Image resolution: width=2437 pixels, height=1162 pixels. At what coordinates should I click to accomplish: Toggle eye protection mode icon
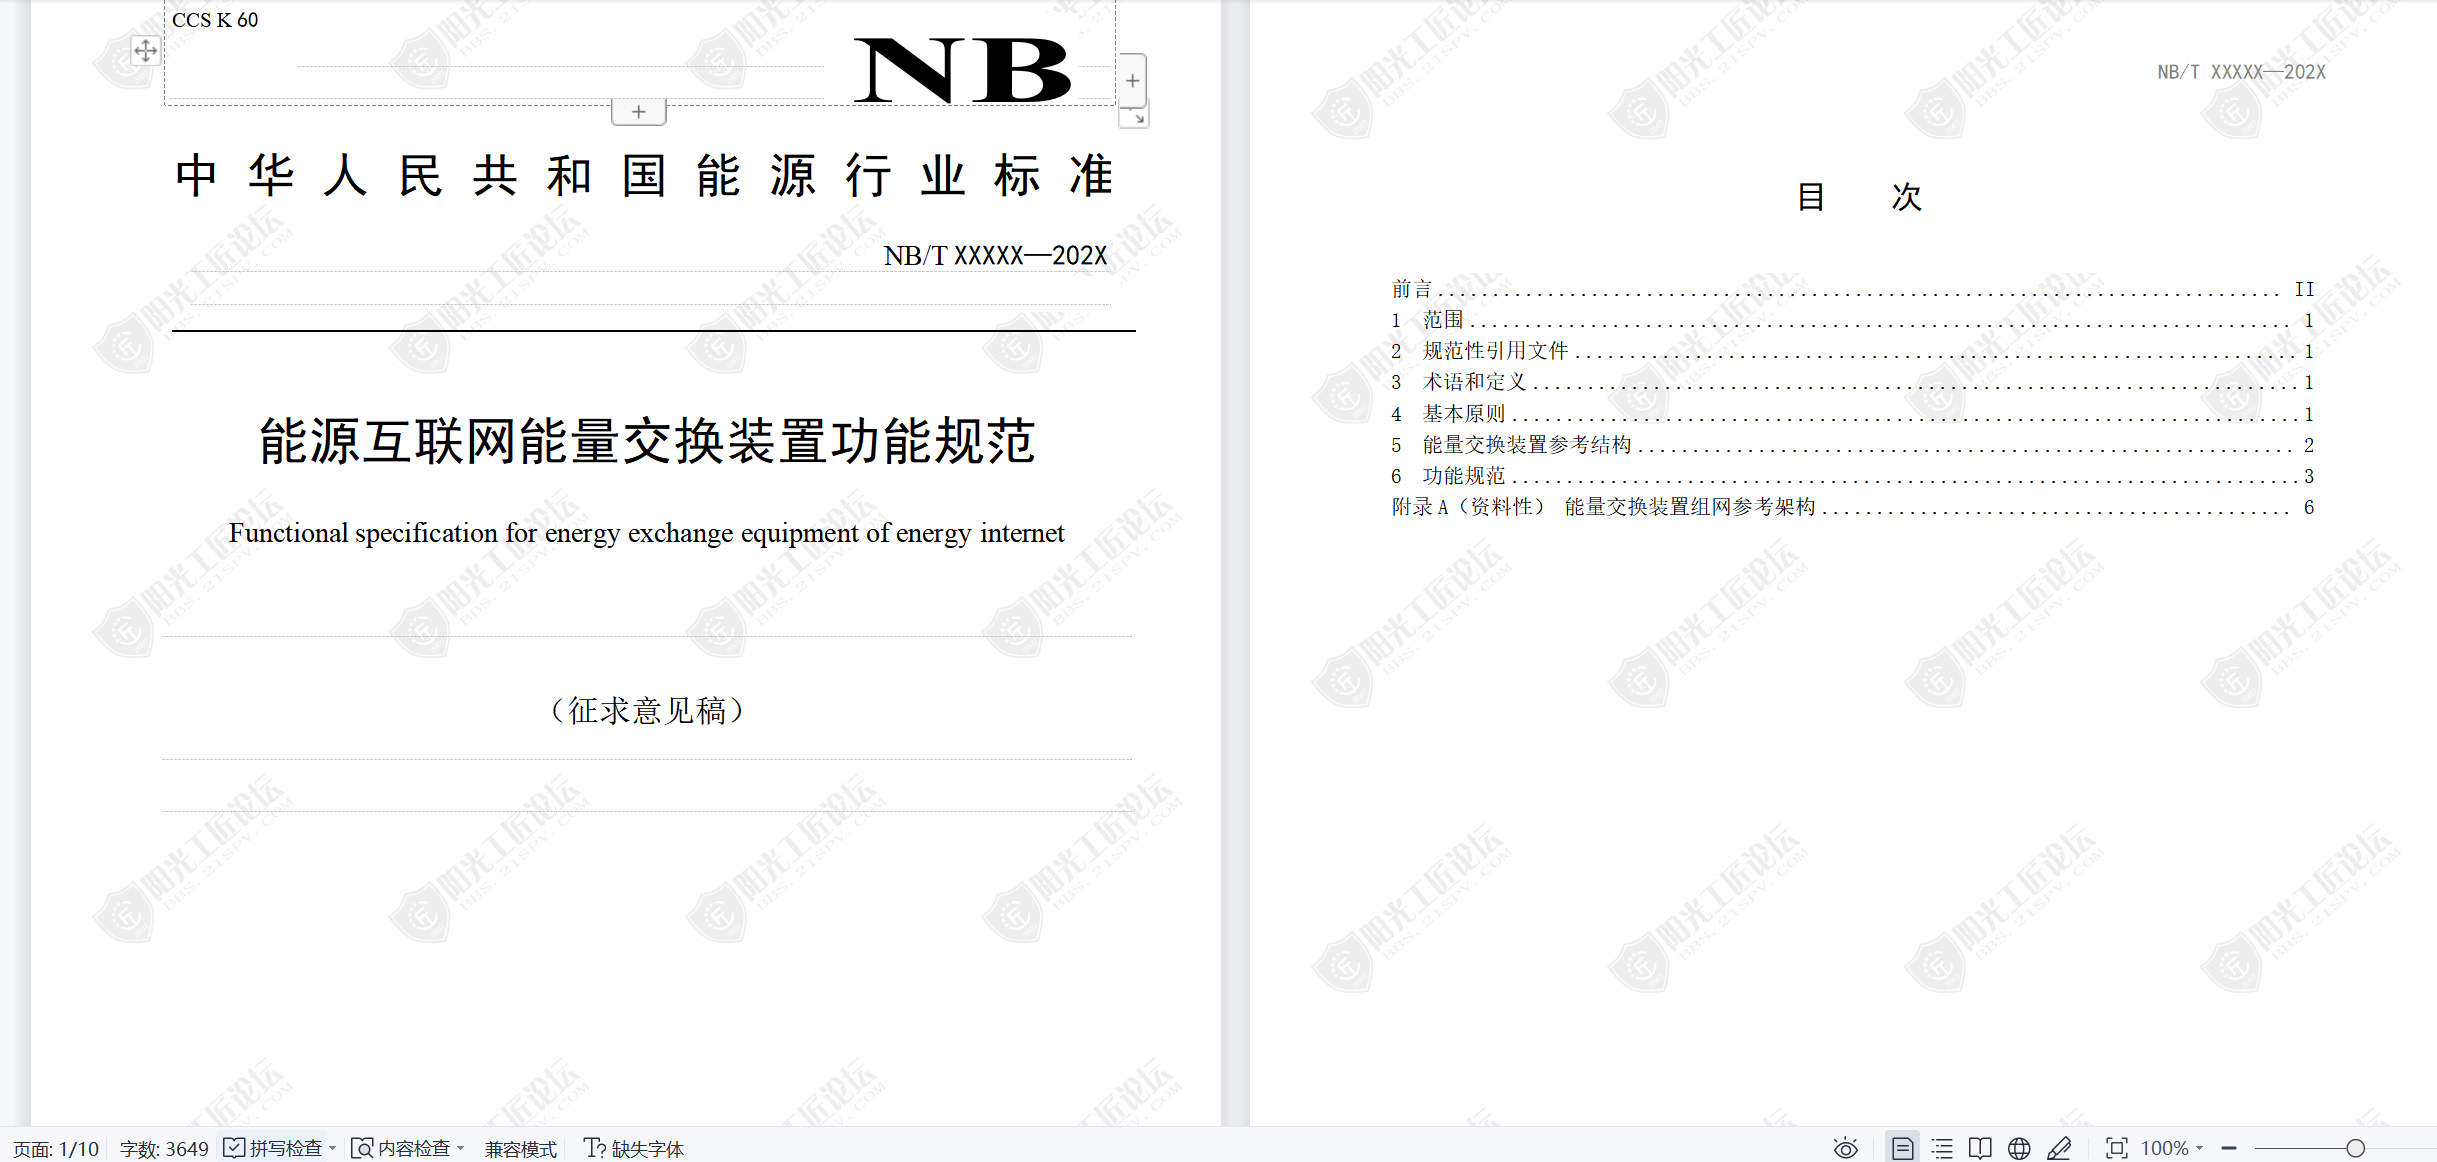[1846, 1148]
